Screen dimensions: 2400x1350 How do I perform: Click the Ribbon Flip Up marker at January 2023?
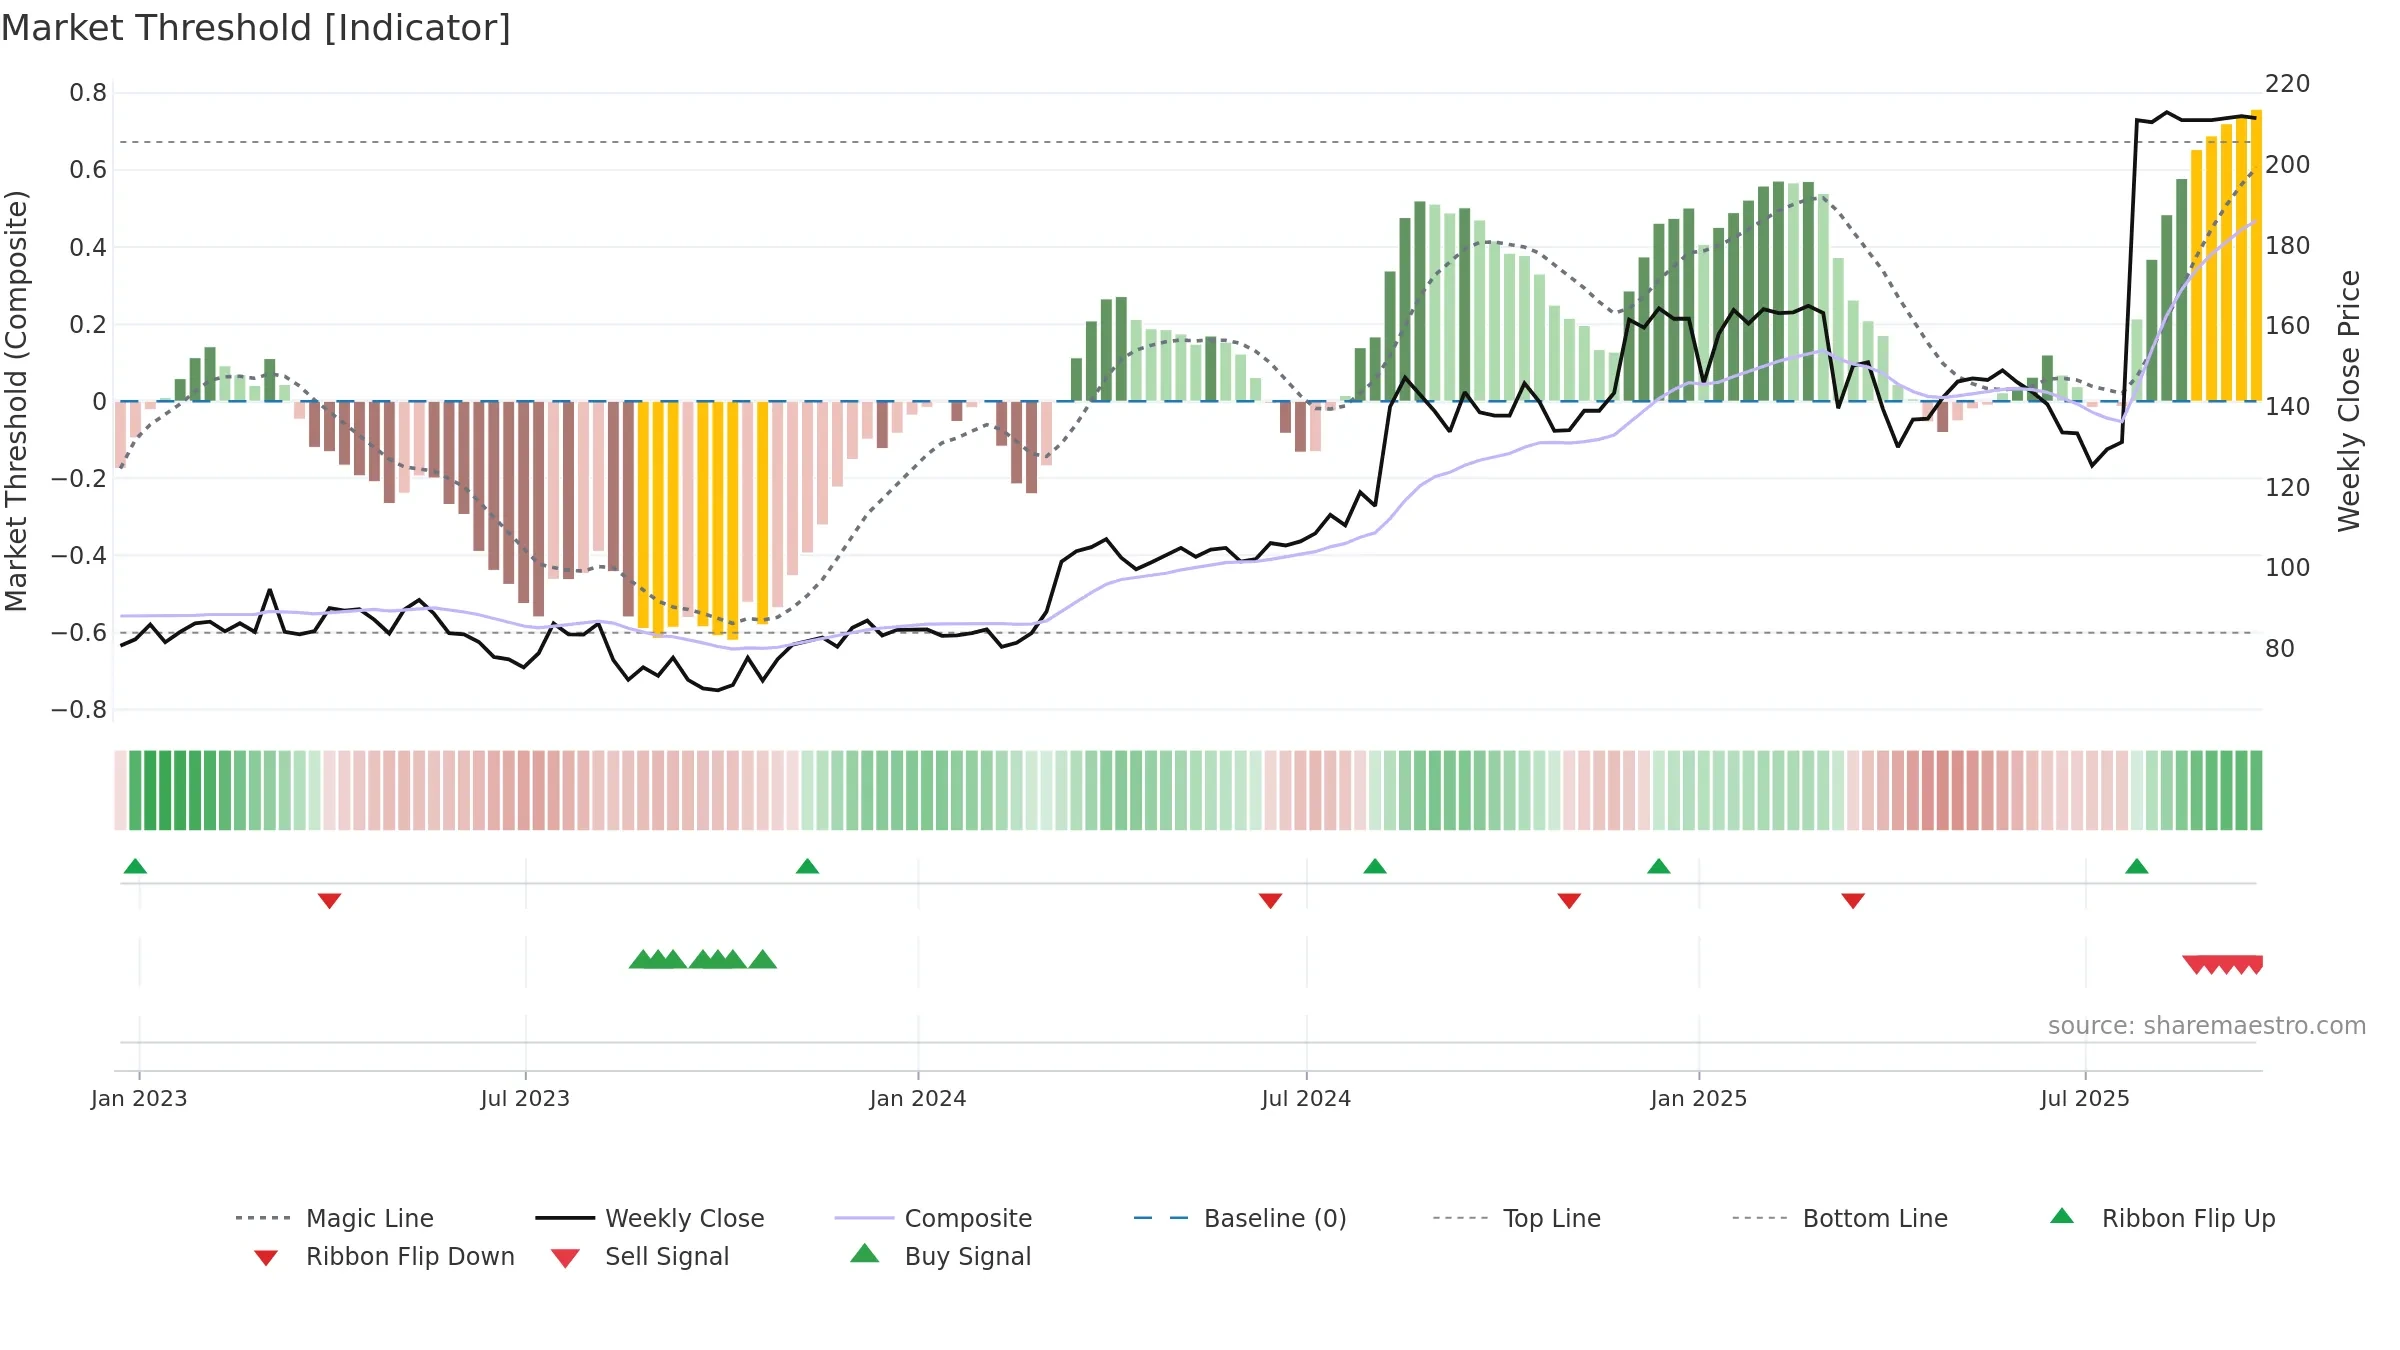pyautogui.click(x=135, y=866)
